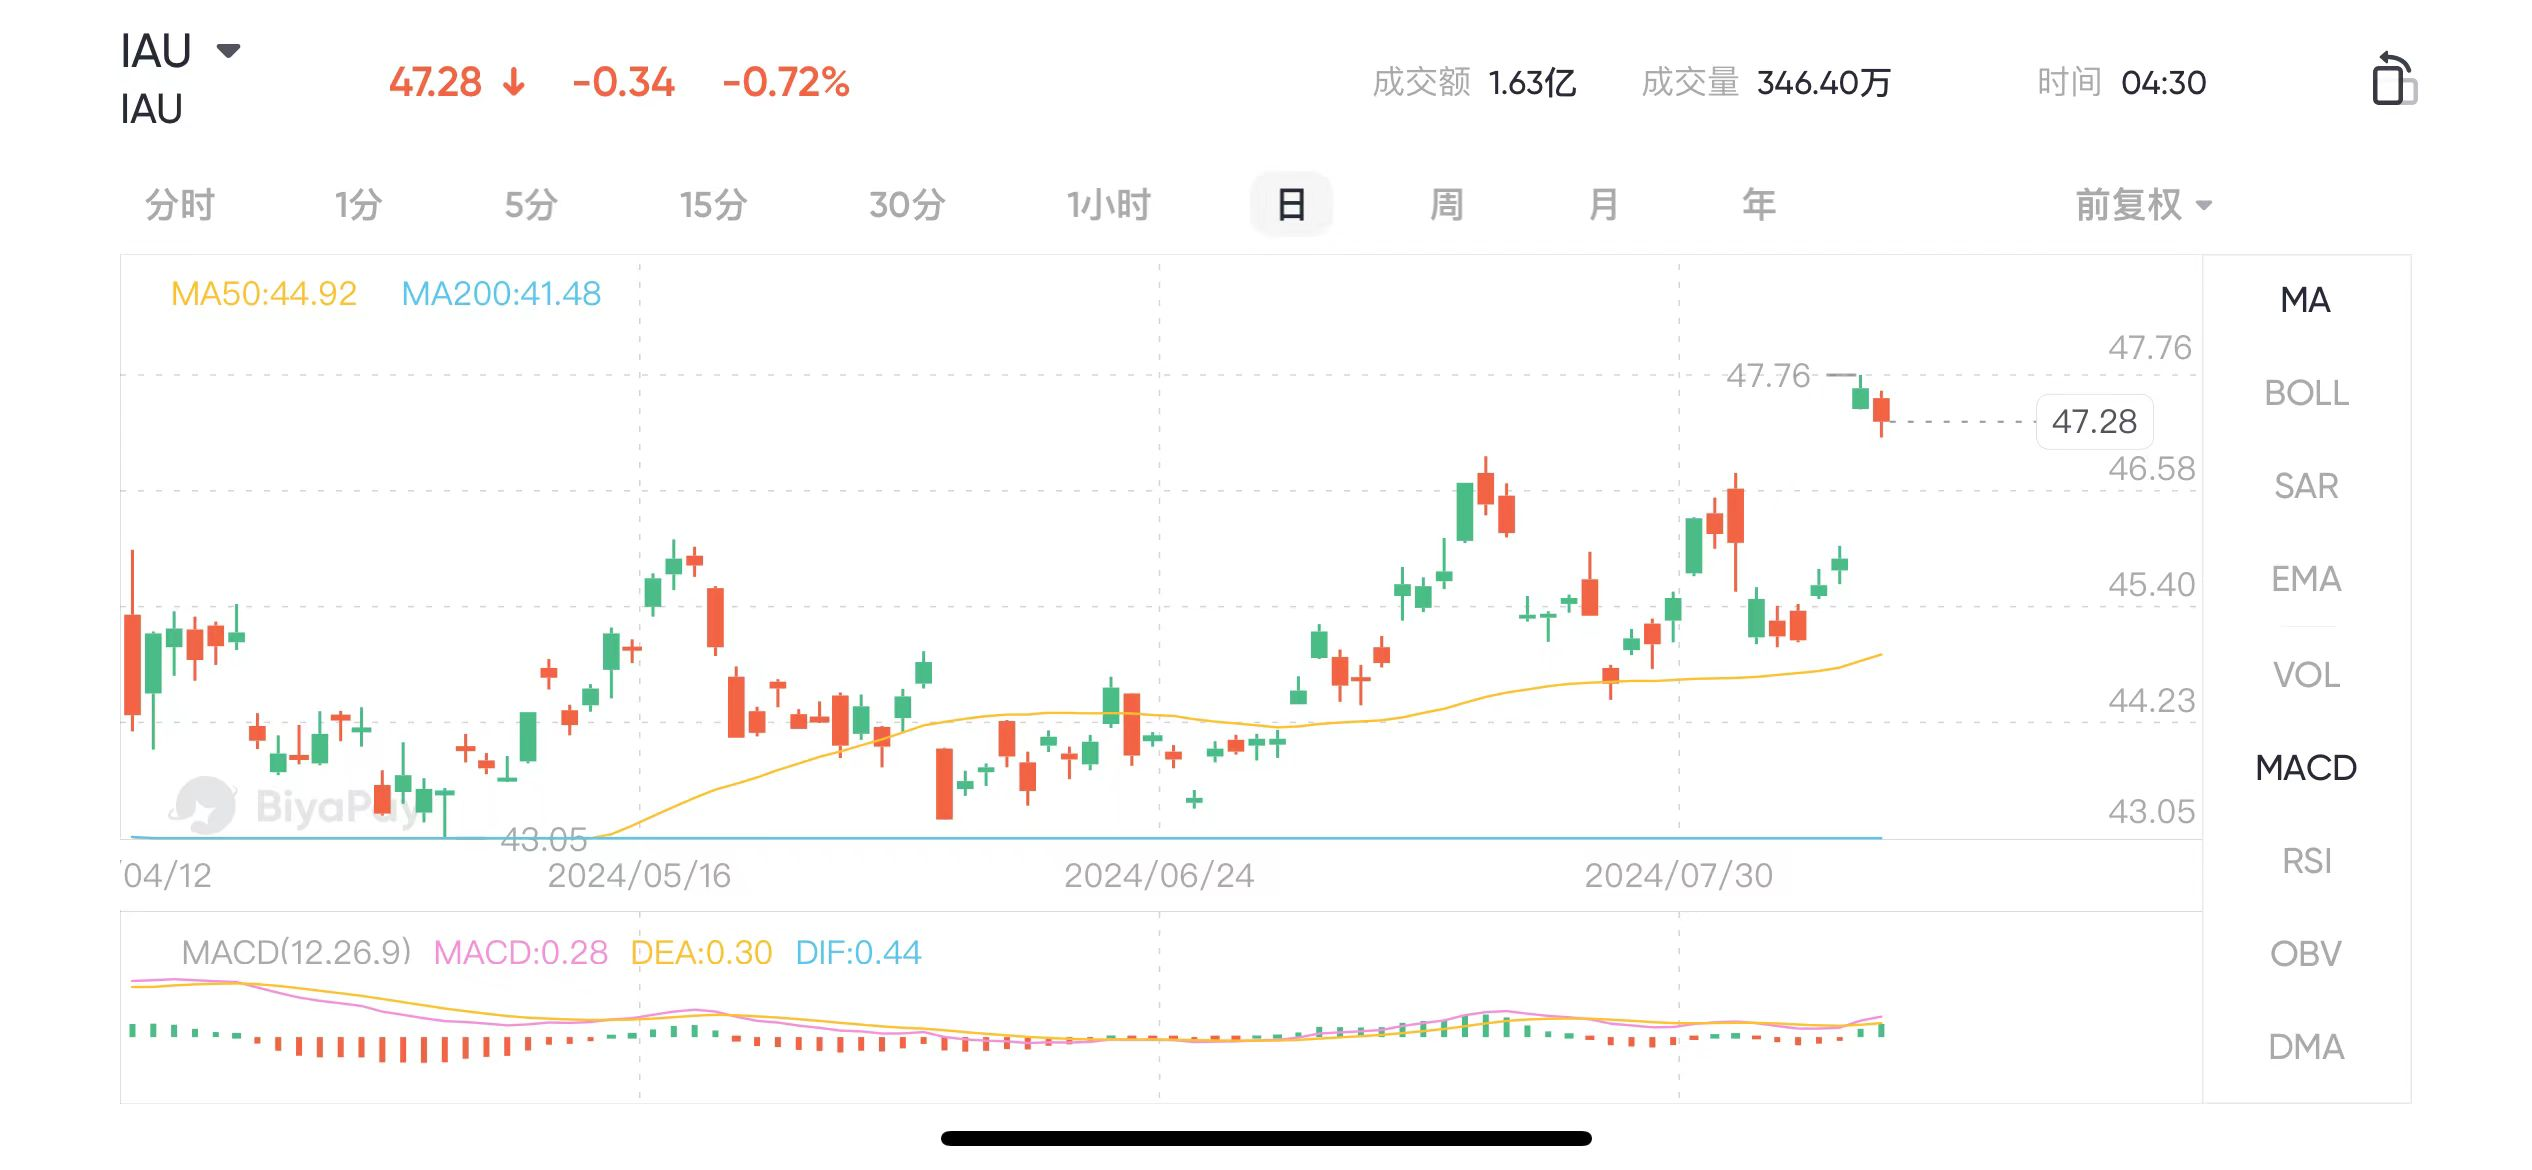Tap the MACD(12.26.9) parameters label
This screenshot has width=2532, height=1170.
point(297,952)
